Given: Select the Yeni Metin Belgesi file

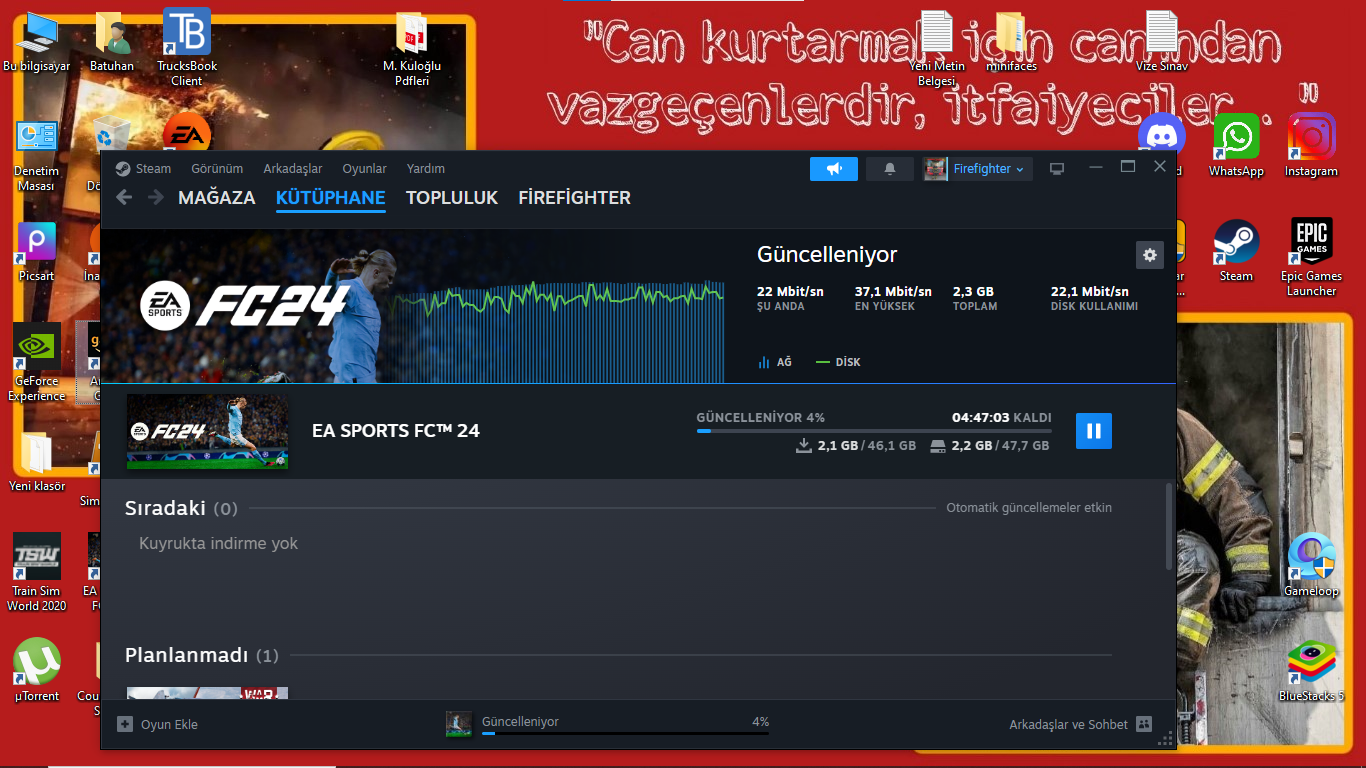Looking at the screenshot, I should 937,48.
